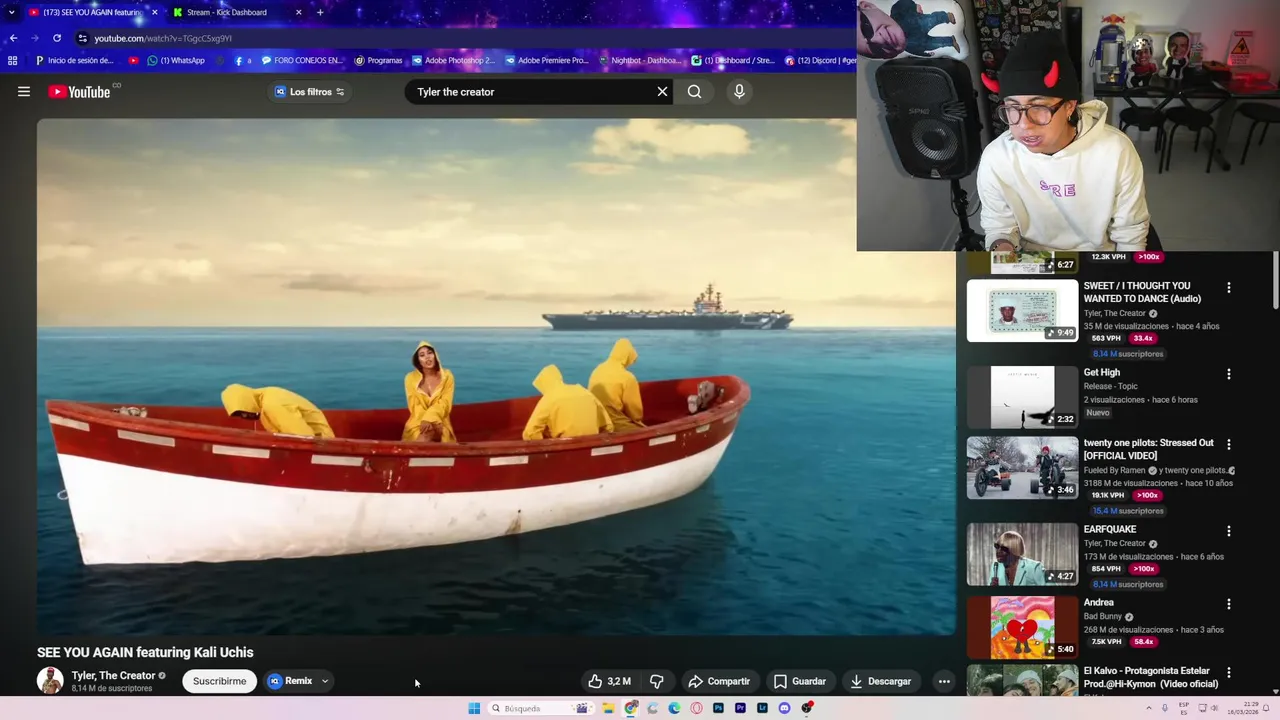Image resolution: width=1280 pixels, height=720 pixels.
Task: Open Photoshop from the taskbar
Action: click(718, 708)
